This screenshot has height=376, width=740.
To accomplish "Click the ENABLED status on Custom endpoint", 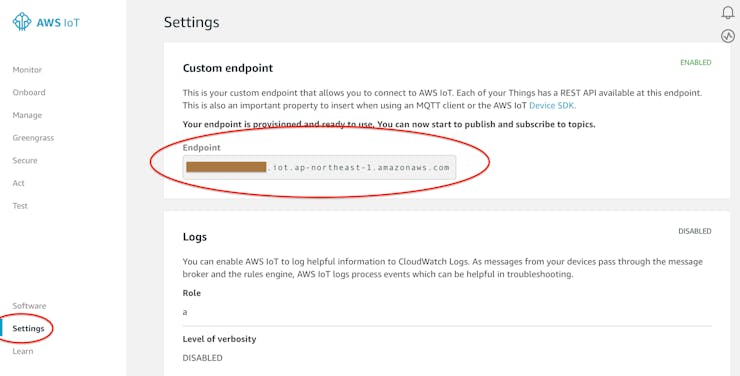I will coord(696,62).
